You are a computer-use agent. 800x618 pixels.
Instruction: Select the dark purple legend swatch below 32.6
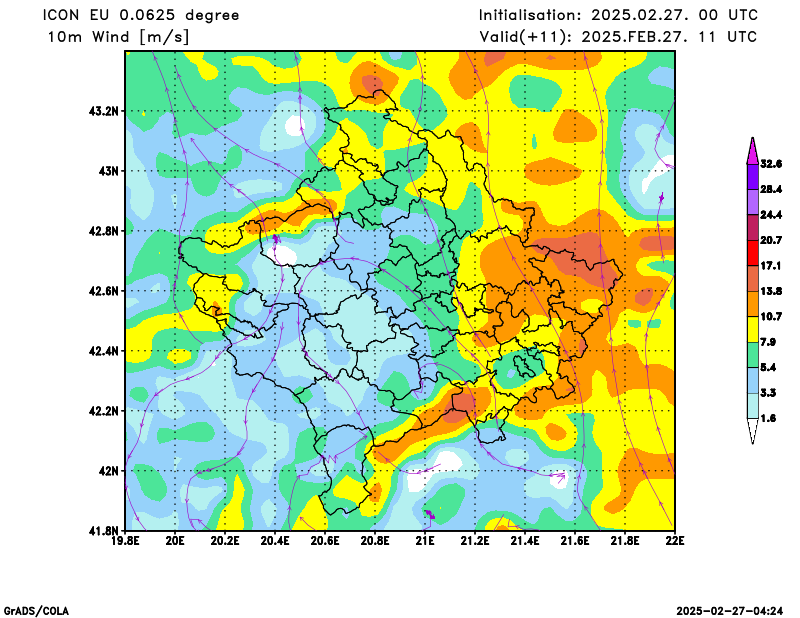[x=753, y=177]
